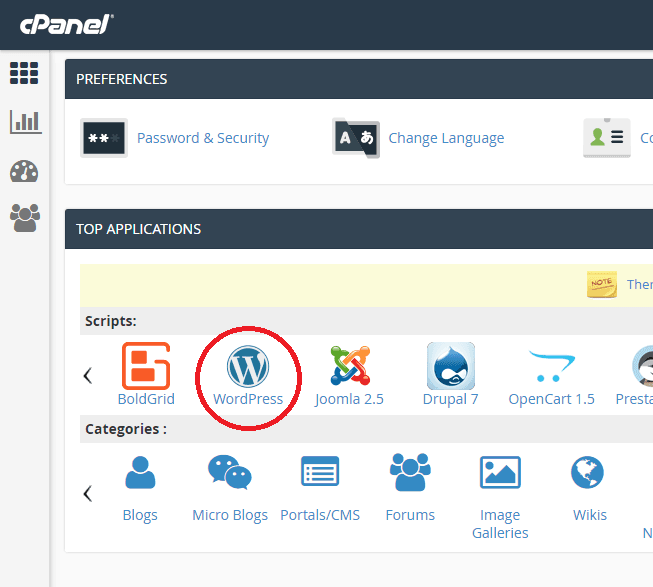Click the PrestaShop icon at right edge
This screenshot has height=587, width=653.
(x=643, y=366)
